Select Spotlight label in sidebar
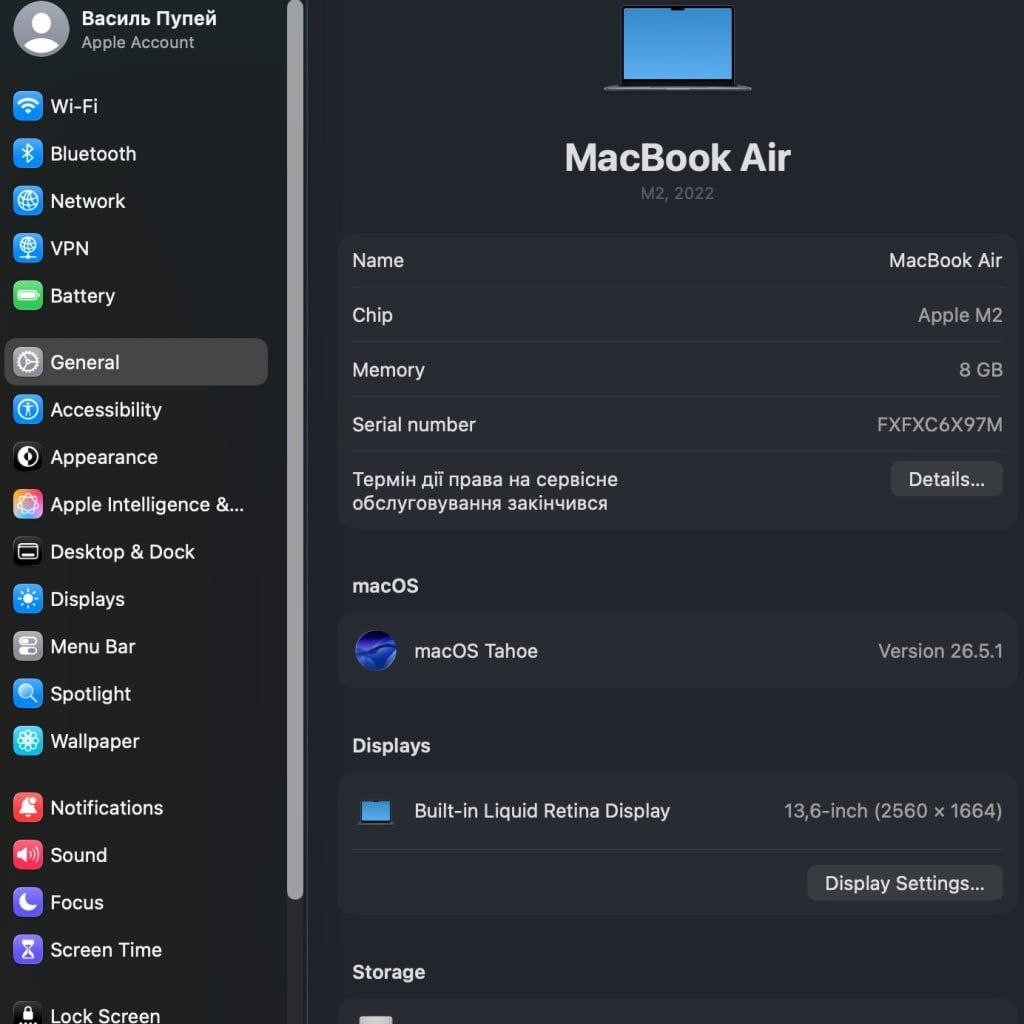The width and height of the screenshot is (1024, 1024). pos(91,694)
